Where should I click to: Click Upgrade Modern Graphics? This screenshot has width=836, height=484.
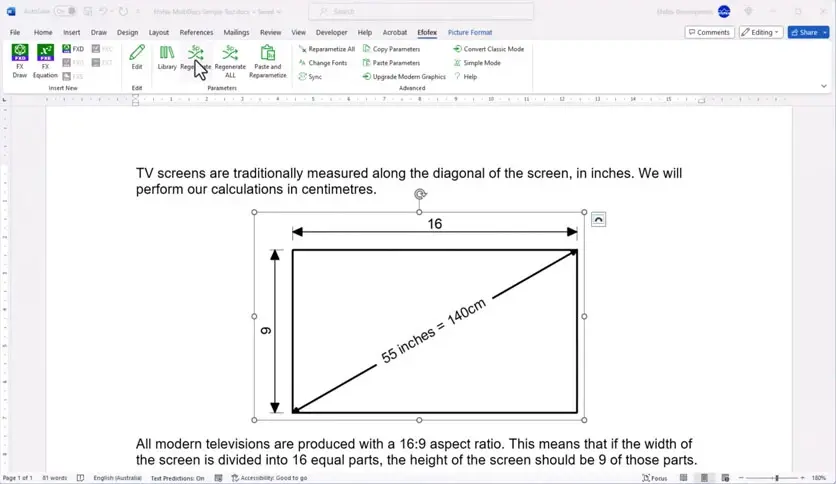pos(404,77)
